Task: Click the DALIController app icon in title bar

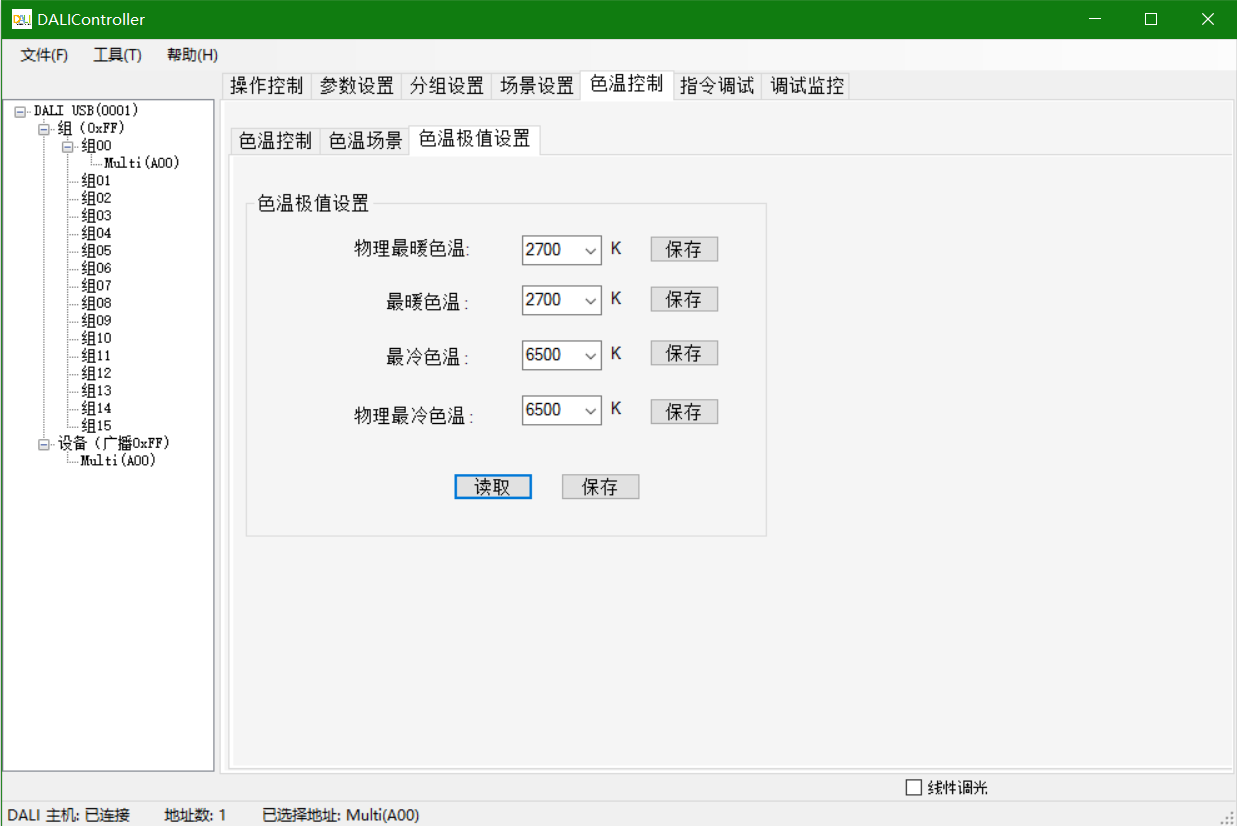Action: [21, 19]
